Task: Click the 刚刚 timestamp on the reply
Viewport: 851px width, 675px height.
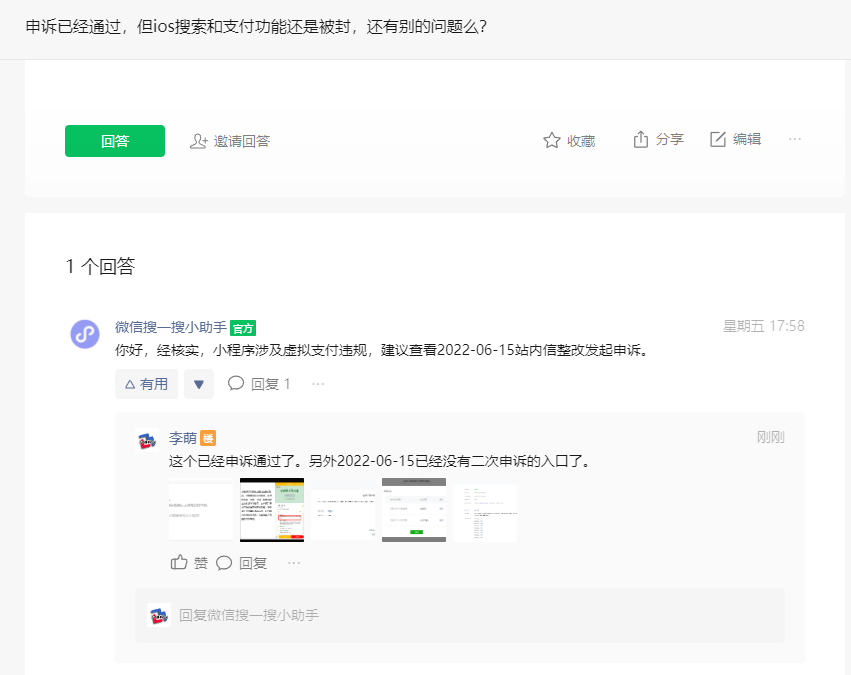Action: 771,437
